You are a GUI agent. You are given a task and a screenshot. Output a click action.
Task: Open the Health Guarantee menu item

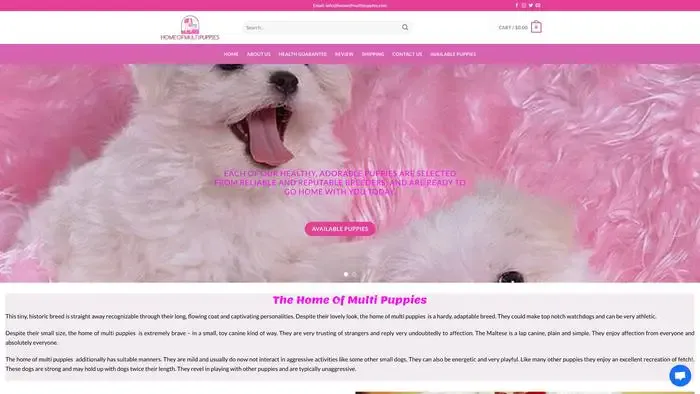point(303,54)
